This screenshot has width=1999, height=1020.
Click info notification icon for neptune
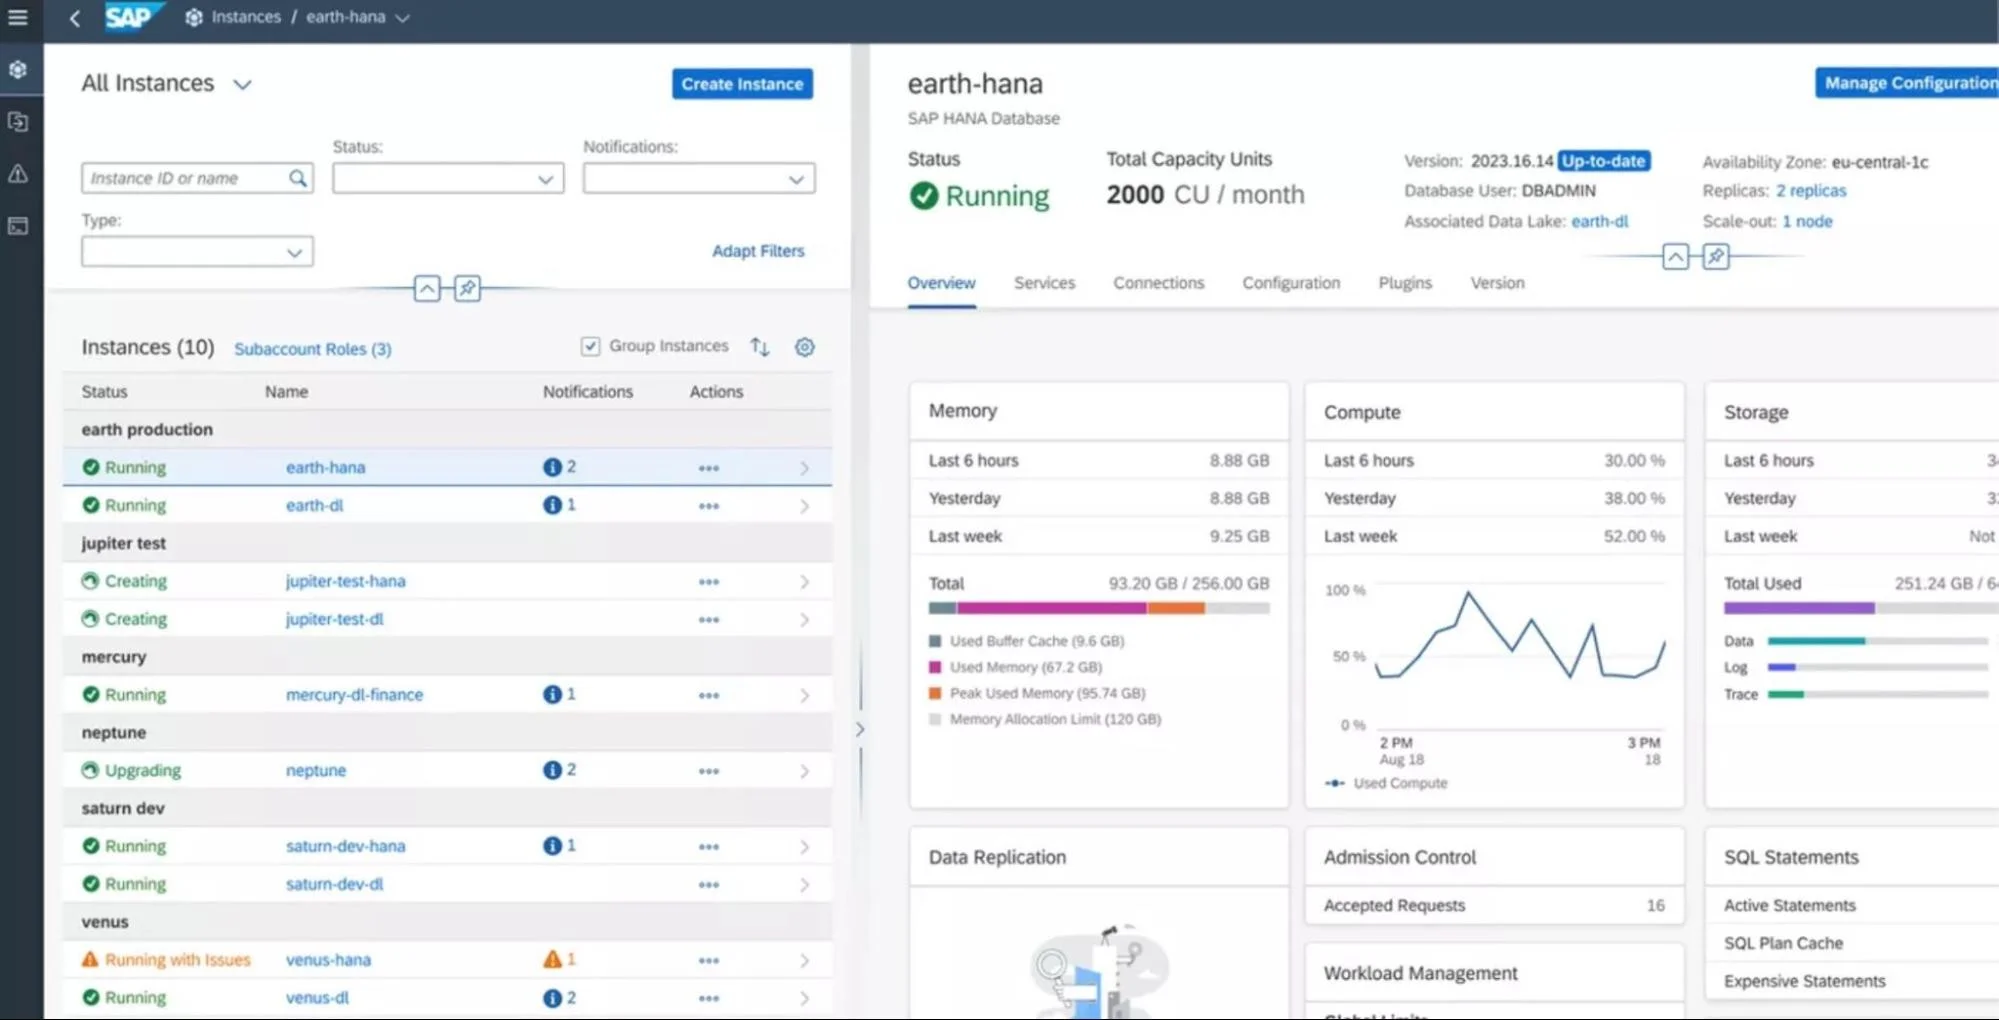(552, 770)
